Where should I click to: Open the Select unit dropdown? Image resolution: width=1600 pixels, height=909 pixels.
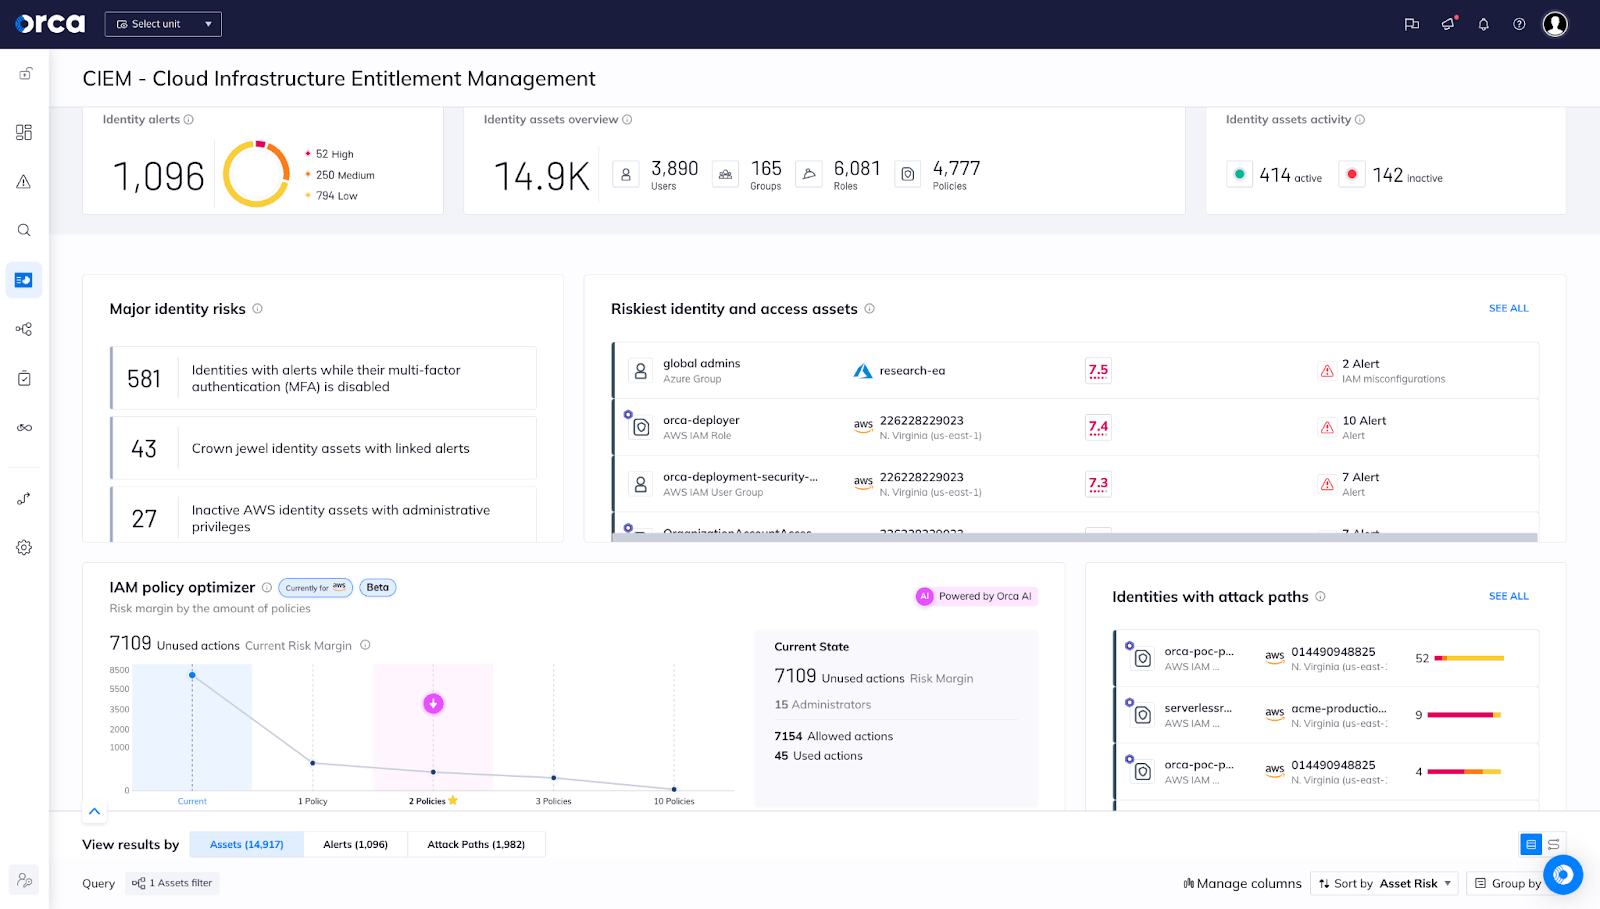[x=163, y=24]
